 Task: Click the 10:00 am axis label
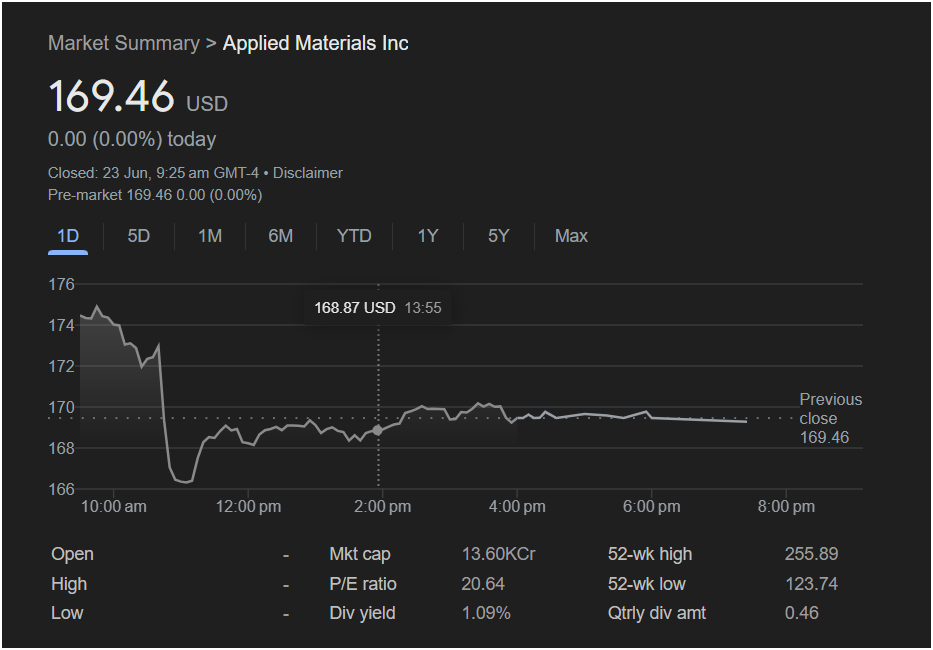(x=114, y=507)
